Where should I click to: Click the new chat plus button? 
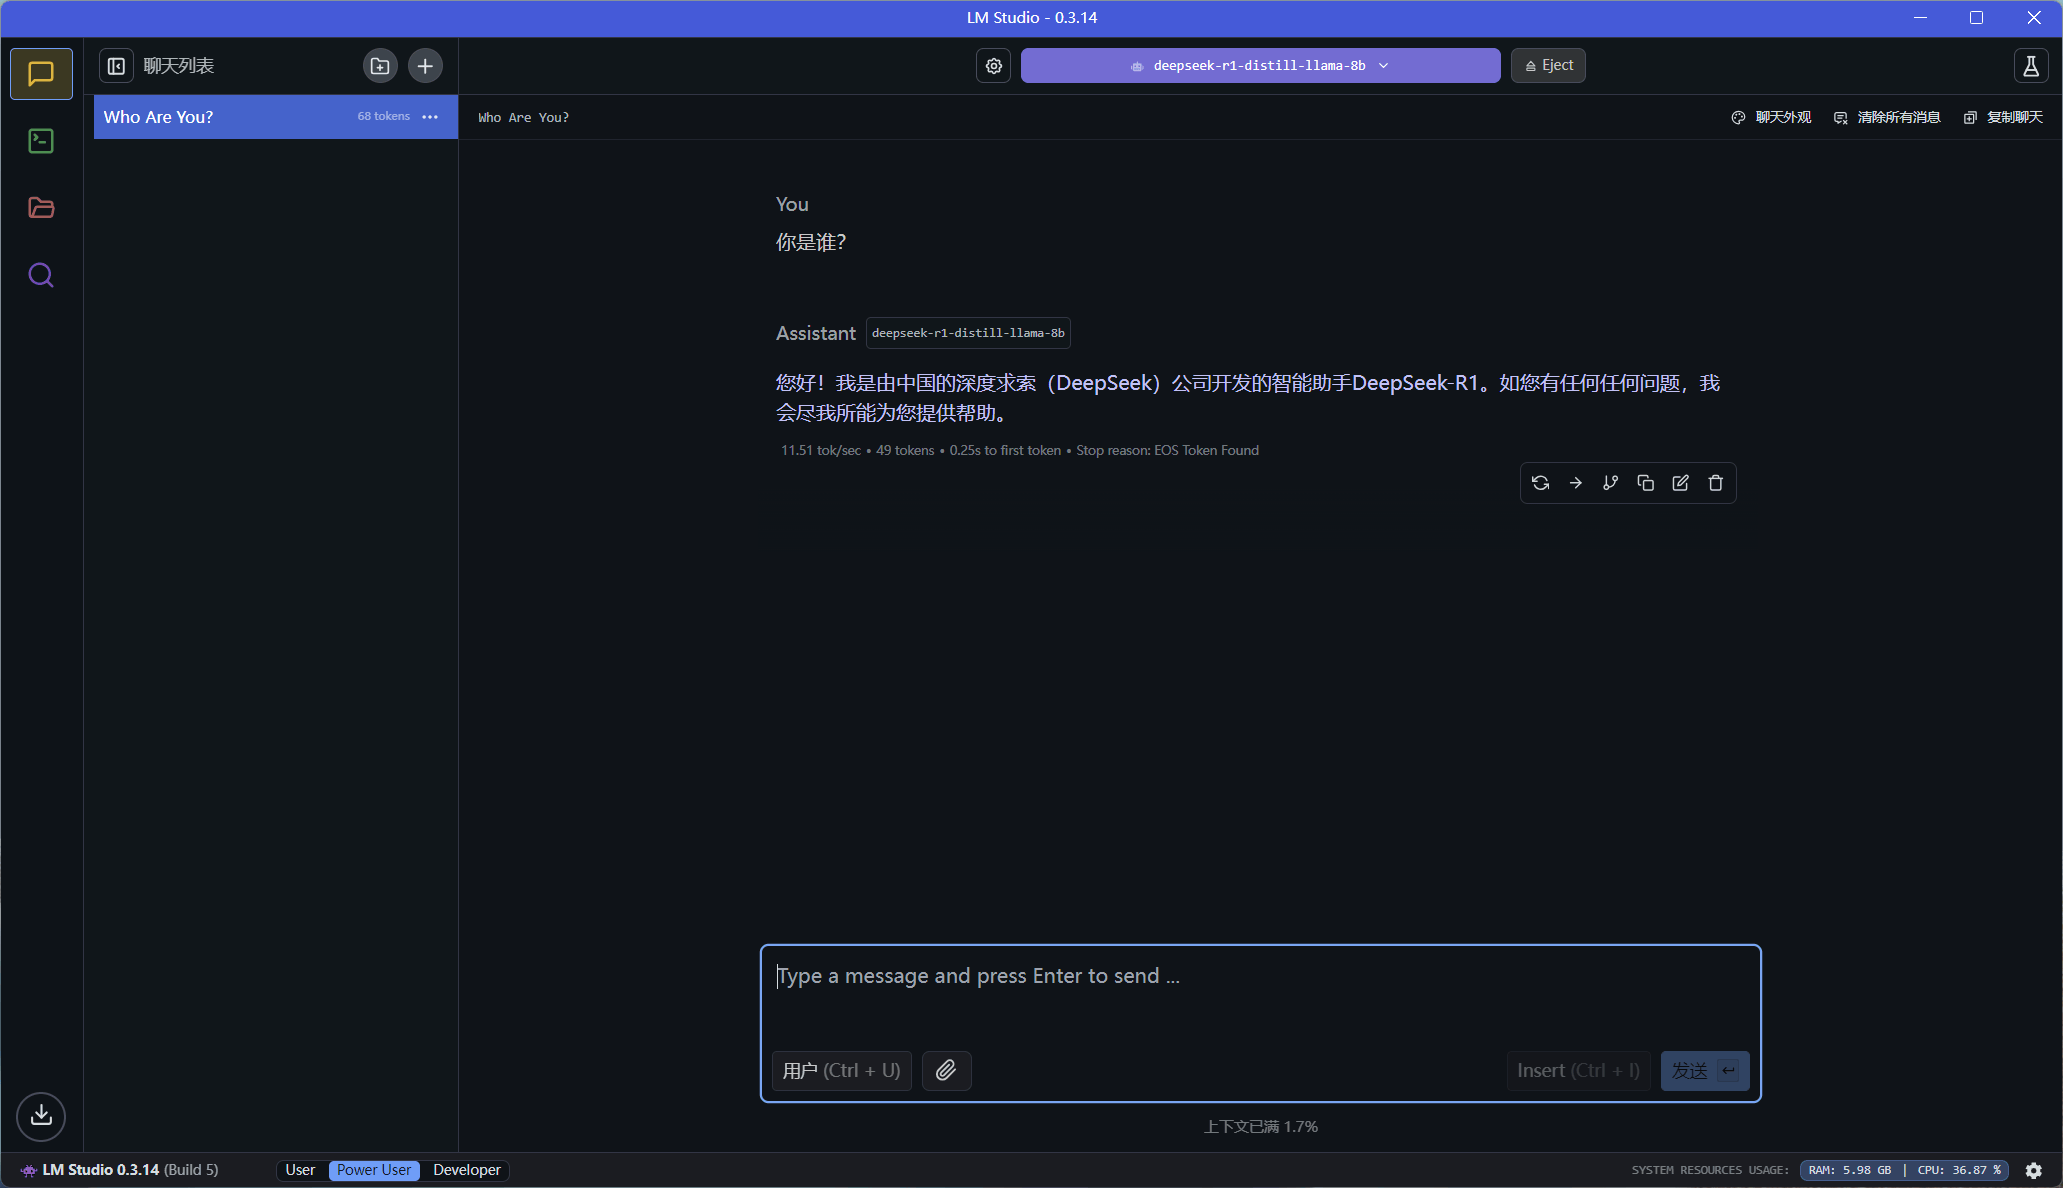tap(425, 66)
